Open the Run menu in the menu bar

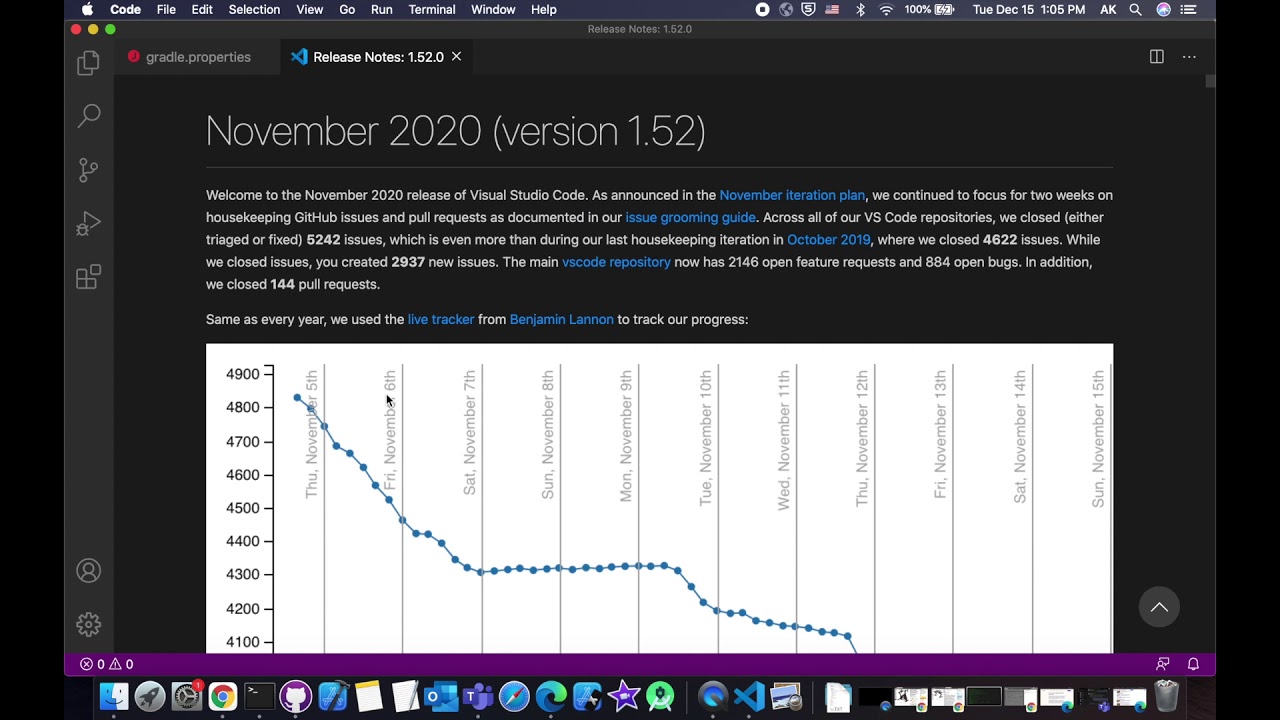click(381, 9)
